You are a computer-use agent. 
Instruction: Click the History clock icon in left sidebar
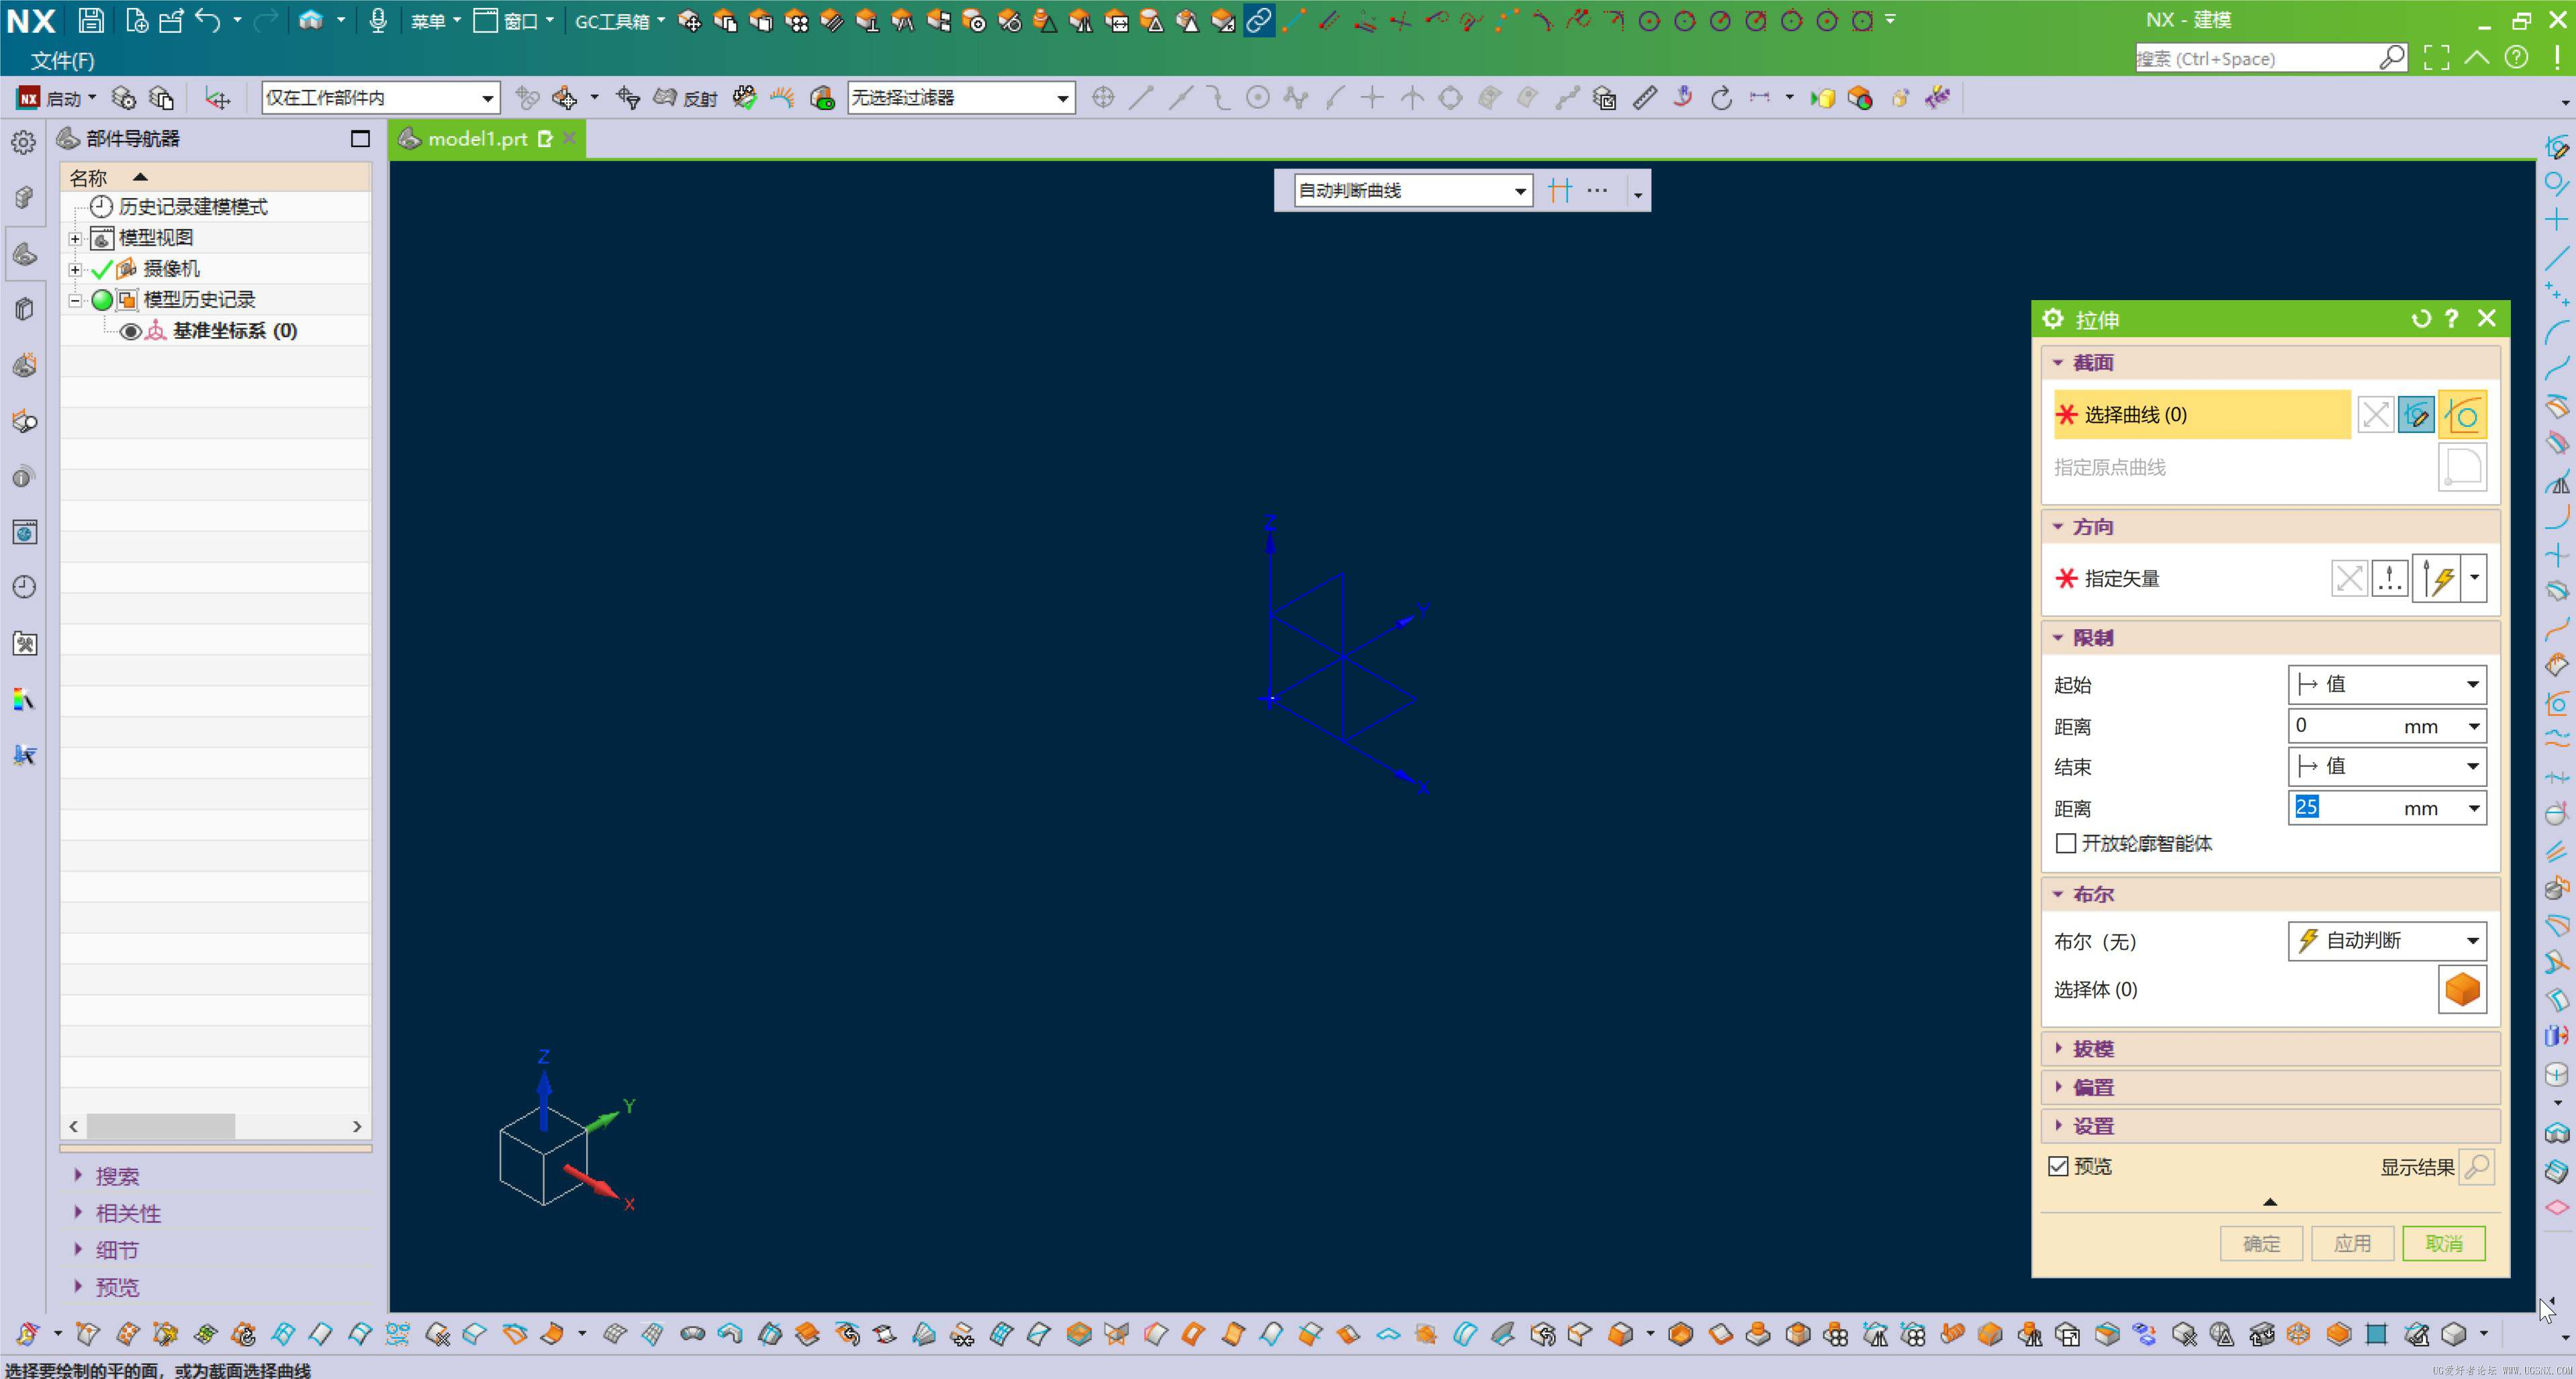coord(25,587)
